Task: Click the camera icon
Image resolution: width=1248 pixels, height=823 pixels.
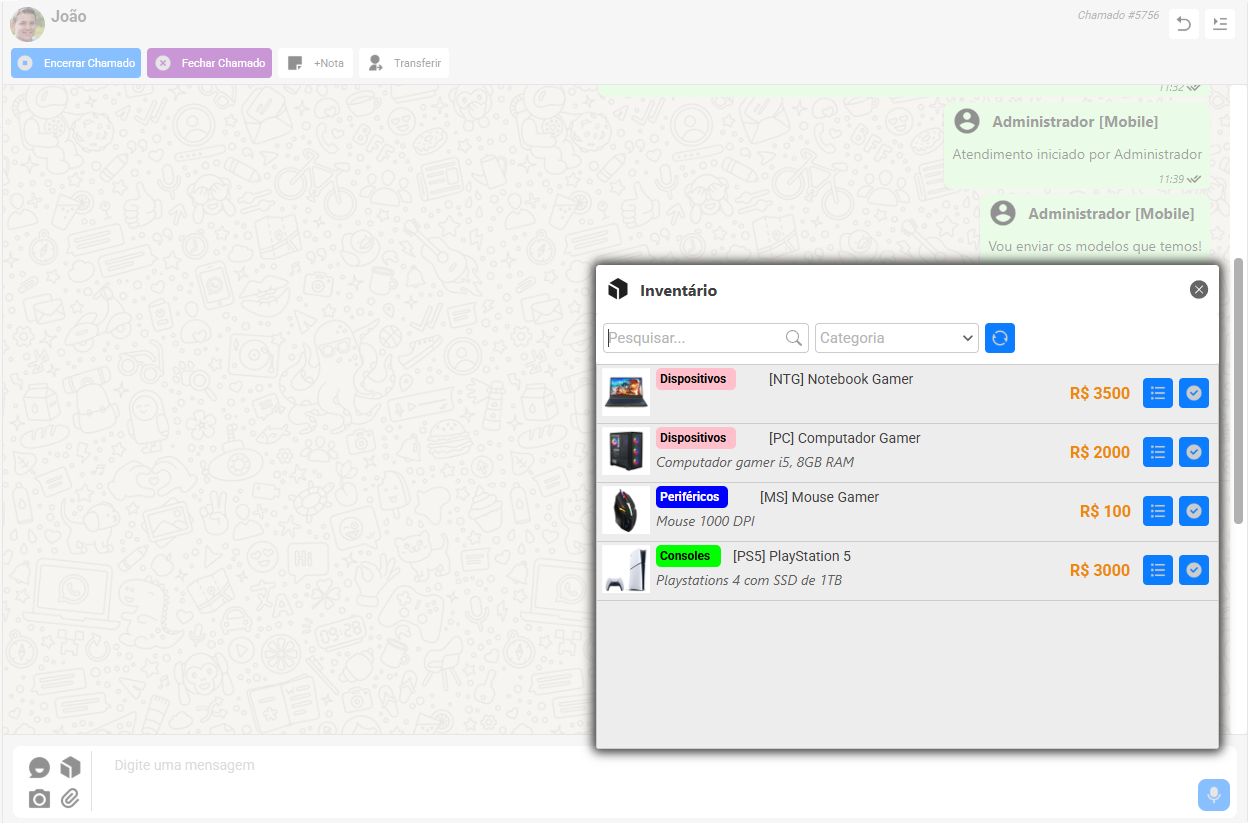Action: click(x=39, y=798)
